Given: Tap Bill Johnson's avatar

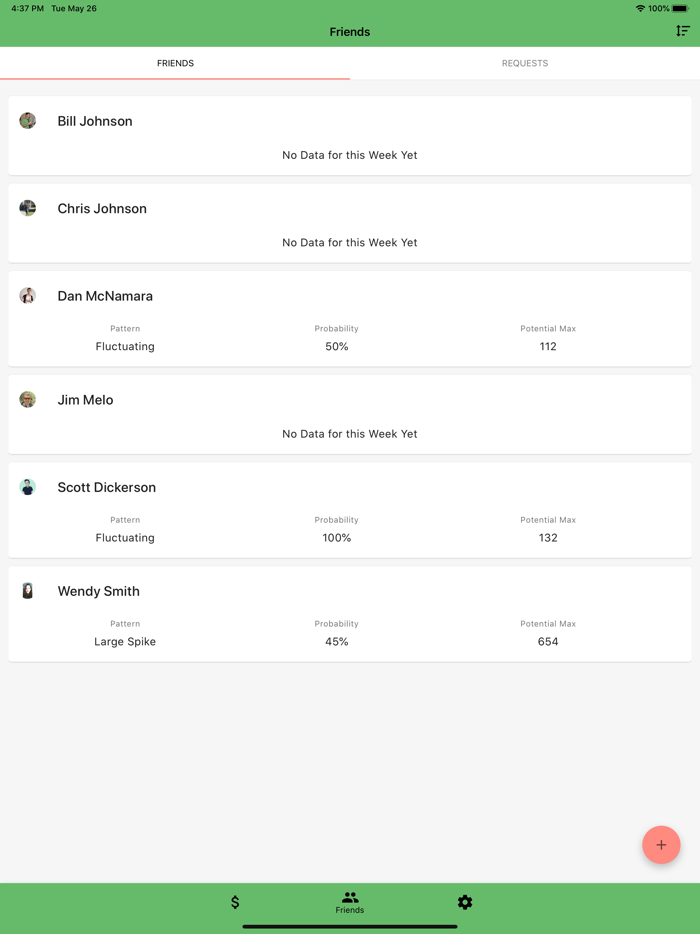Looking at the screenshot, I should pos(28,121).
